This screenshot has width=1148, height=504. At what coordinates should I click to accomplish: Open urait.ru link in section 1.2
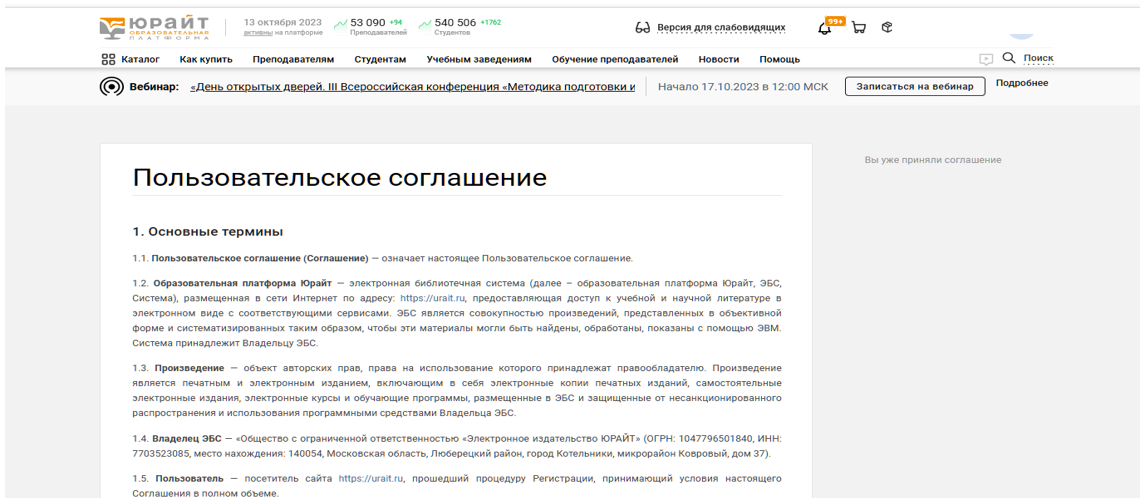point(433,298)
